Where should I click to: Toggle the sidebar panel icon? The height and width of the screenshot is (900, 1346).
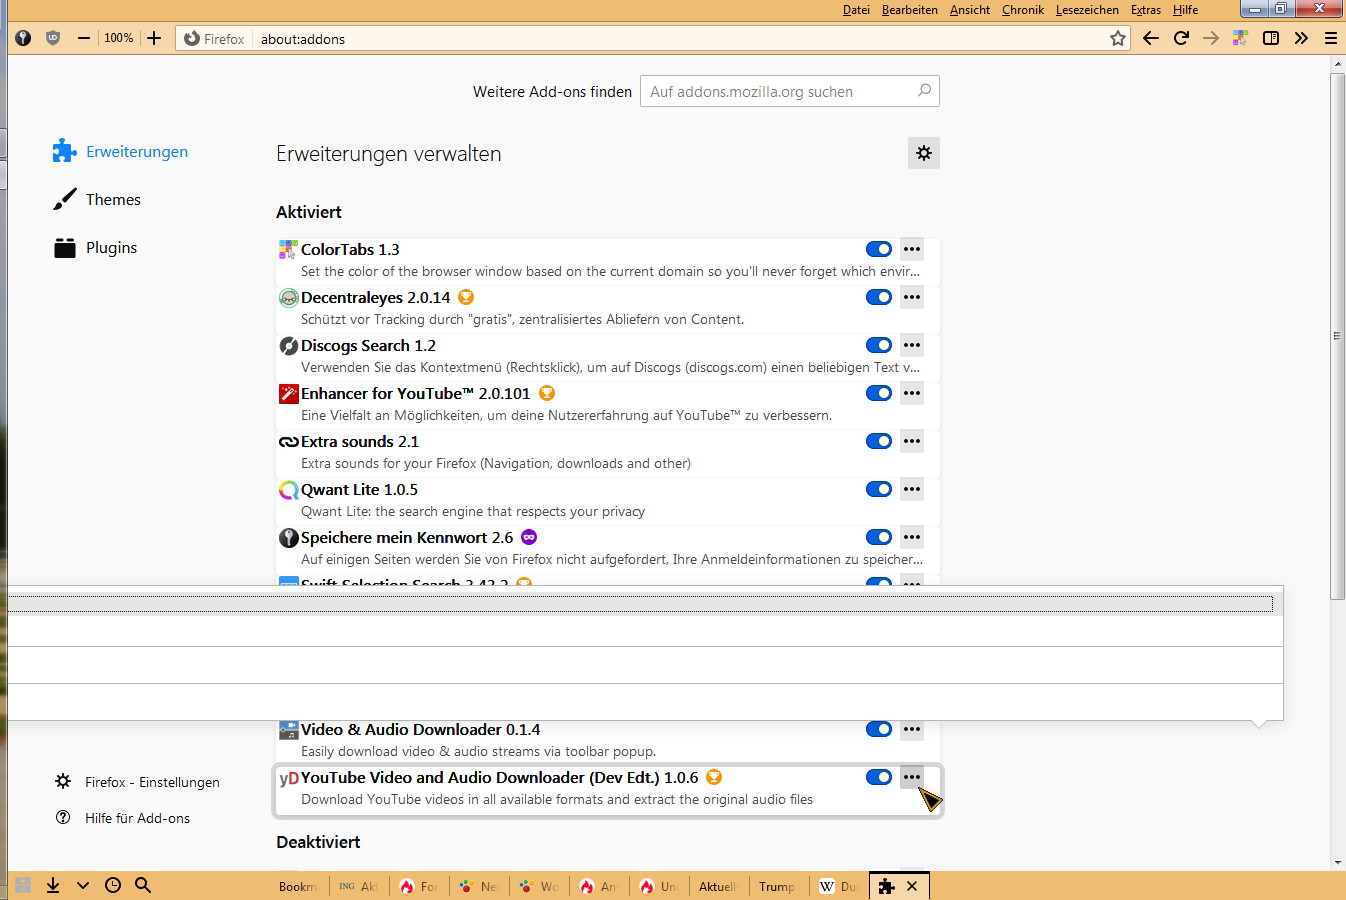point(1271,38)
